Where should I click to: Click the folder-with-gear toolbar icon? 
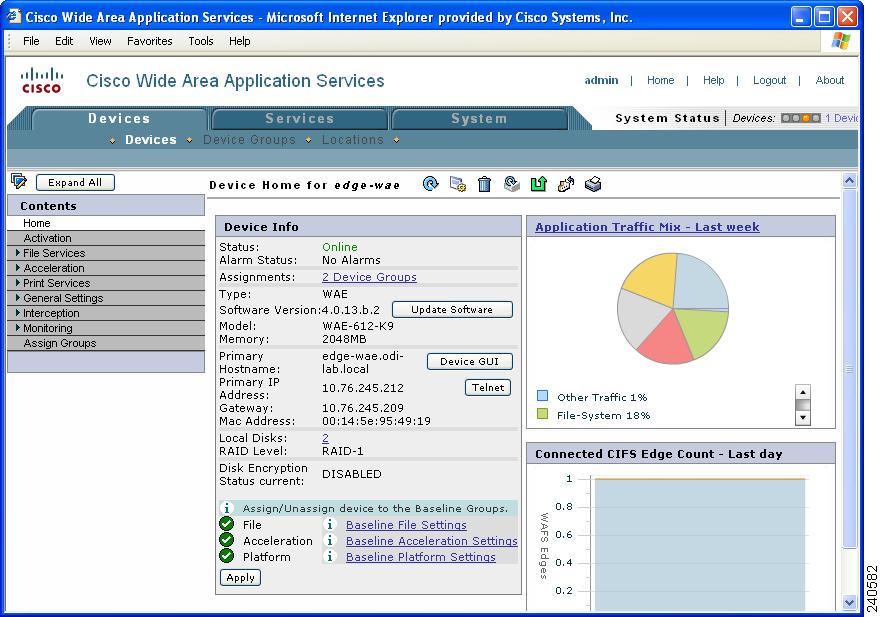point(457,184)
